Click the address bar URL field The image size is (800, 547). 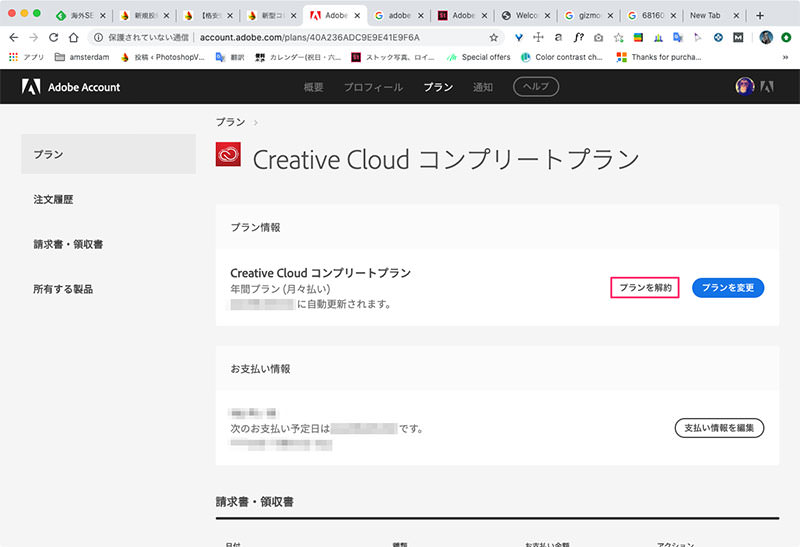[x=310, y=37]
